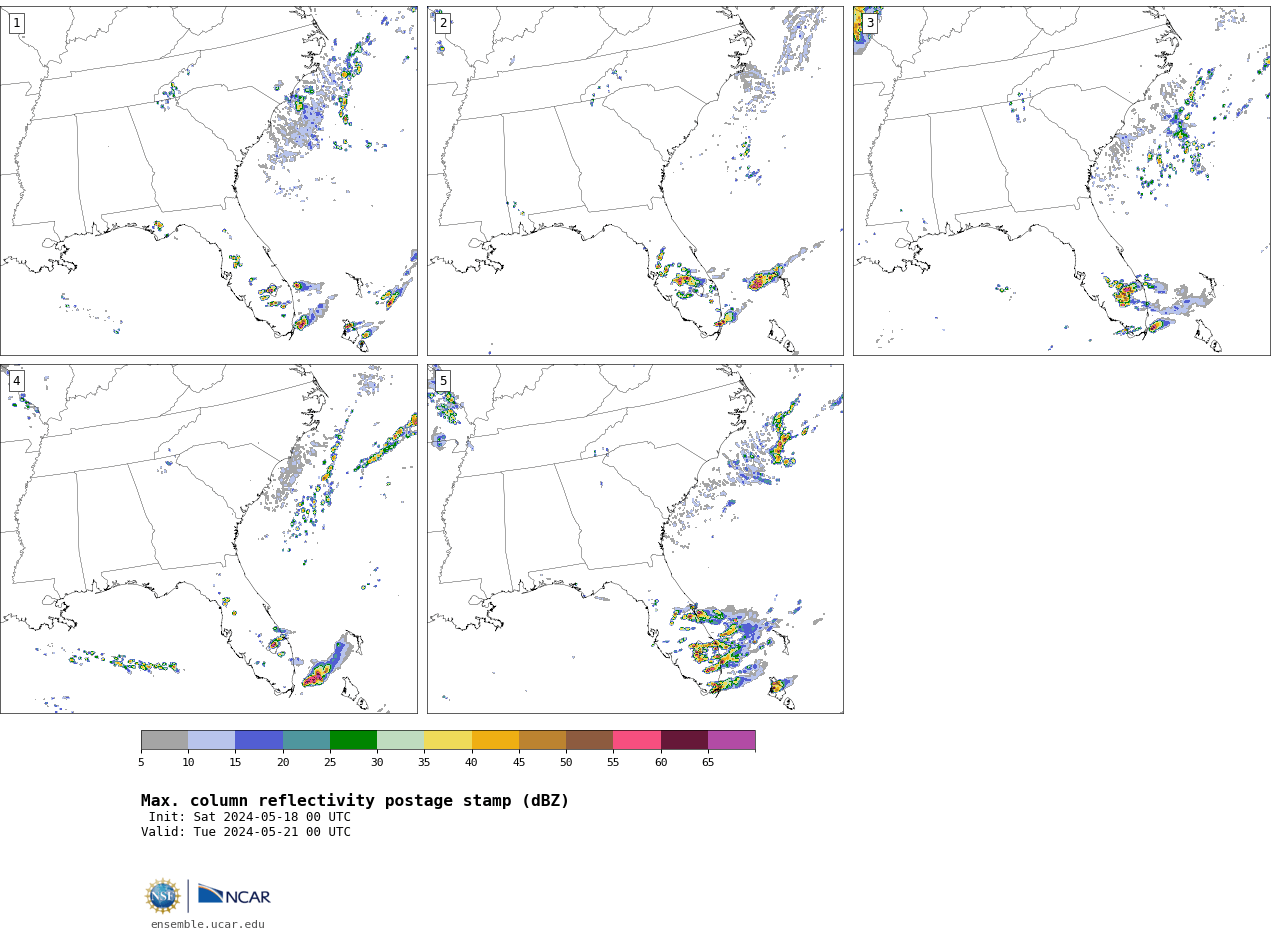Select the light blue 10-15 dBZ swatch
The image size is (1280, 936).
(x=212, y=740)
